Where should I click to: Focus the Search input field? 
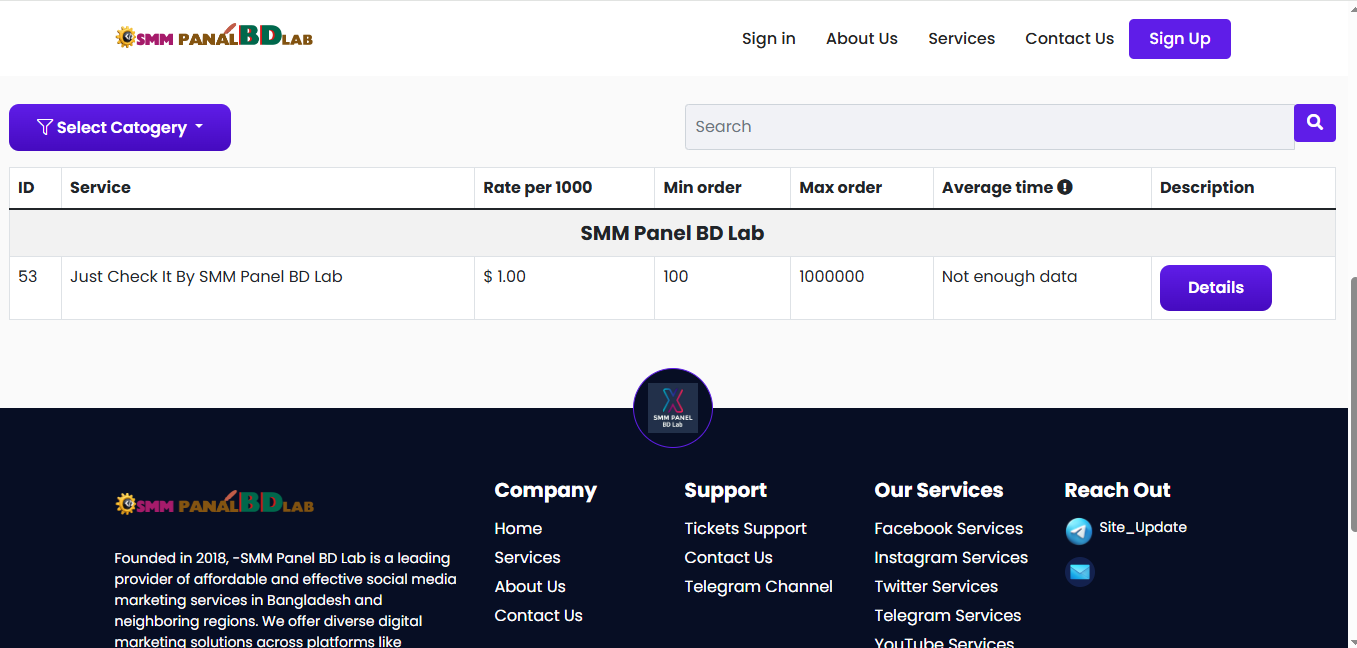[989, 127]
